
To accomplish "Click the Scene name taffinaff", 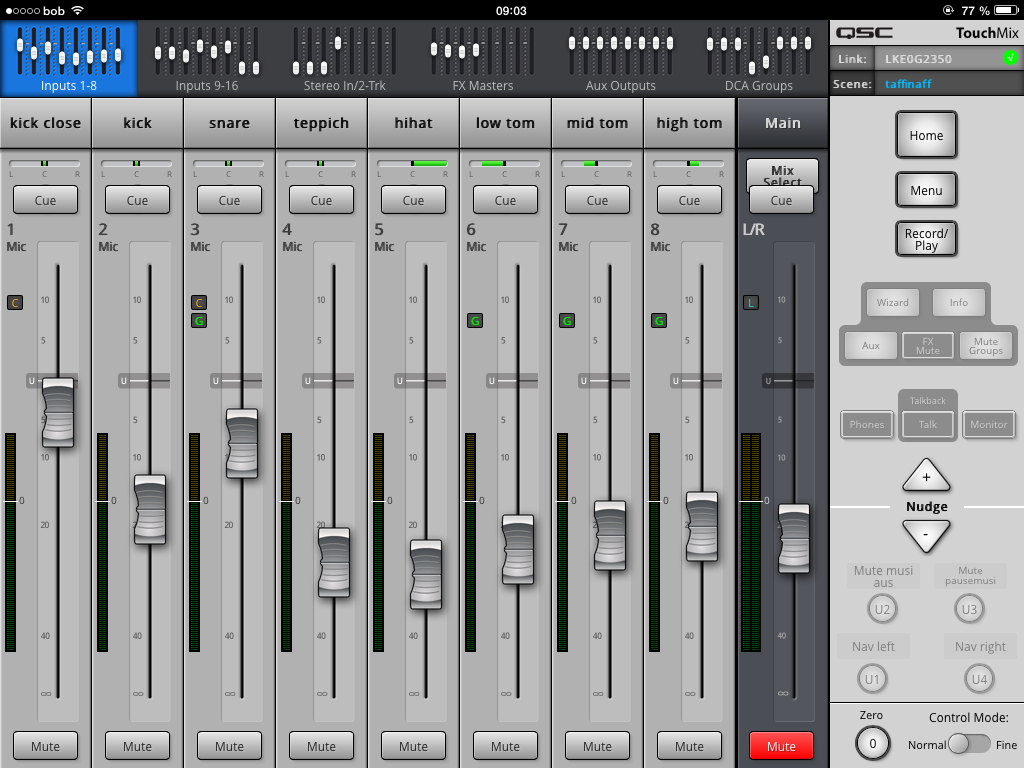I will pyautogui.click(x=908, y=84).
